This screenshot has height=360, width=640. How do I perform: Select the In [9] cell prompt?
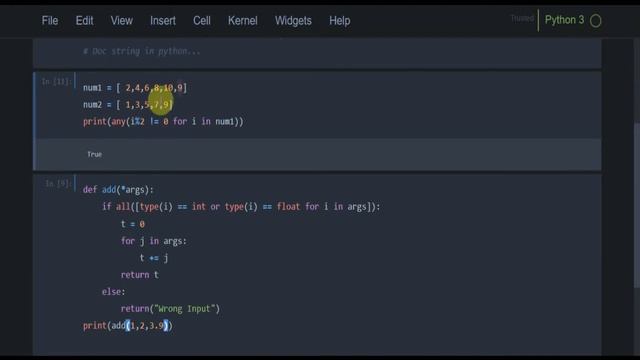(58, 184)
